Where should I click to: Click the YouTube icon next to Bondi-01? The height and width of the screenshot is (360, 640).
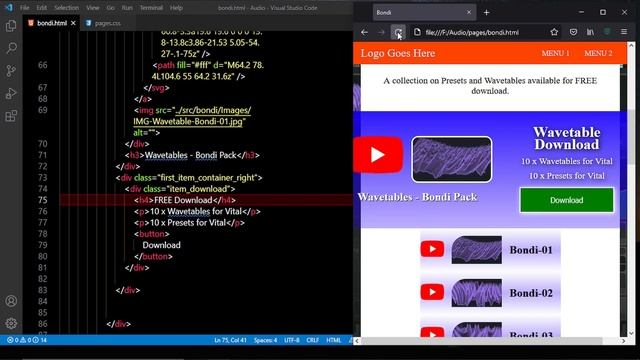click(x=432, y=249)
